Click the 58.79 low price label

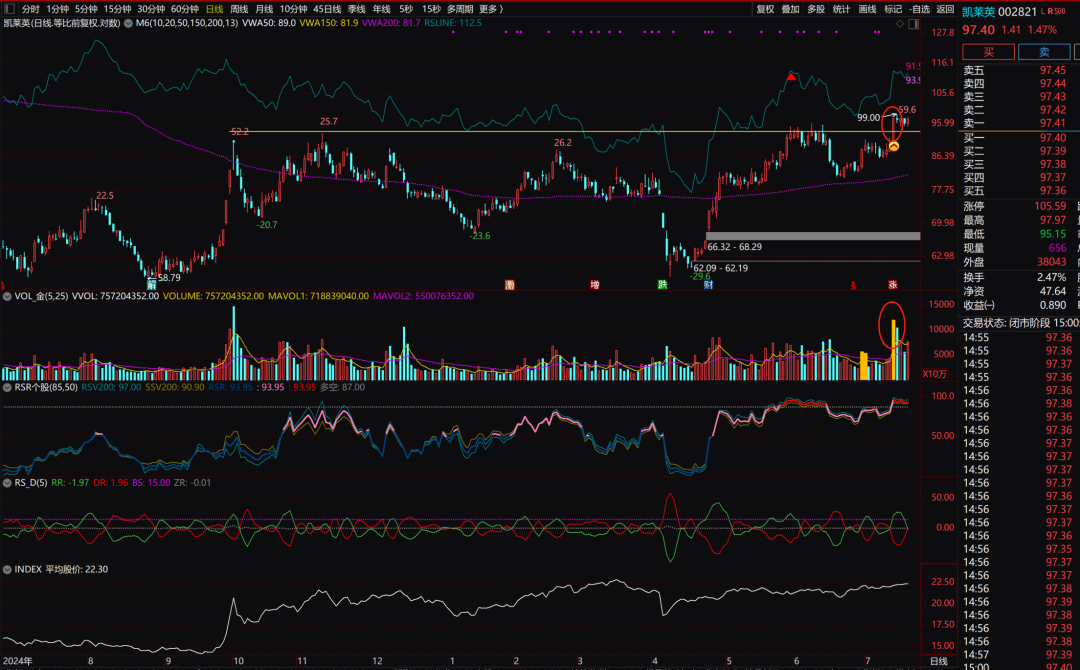(169, 278)
